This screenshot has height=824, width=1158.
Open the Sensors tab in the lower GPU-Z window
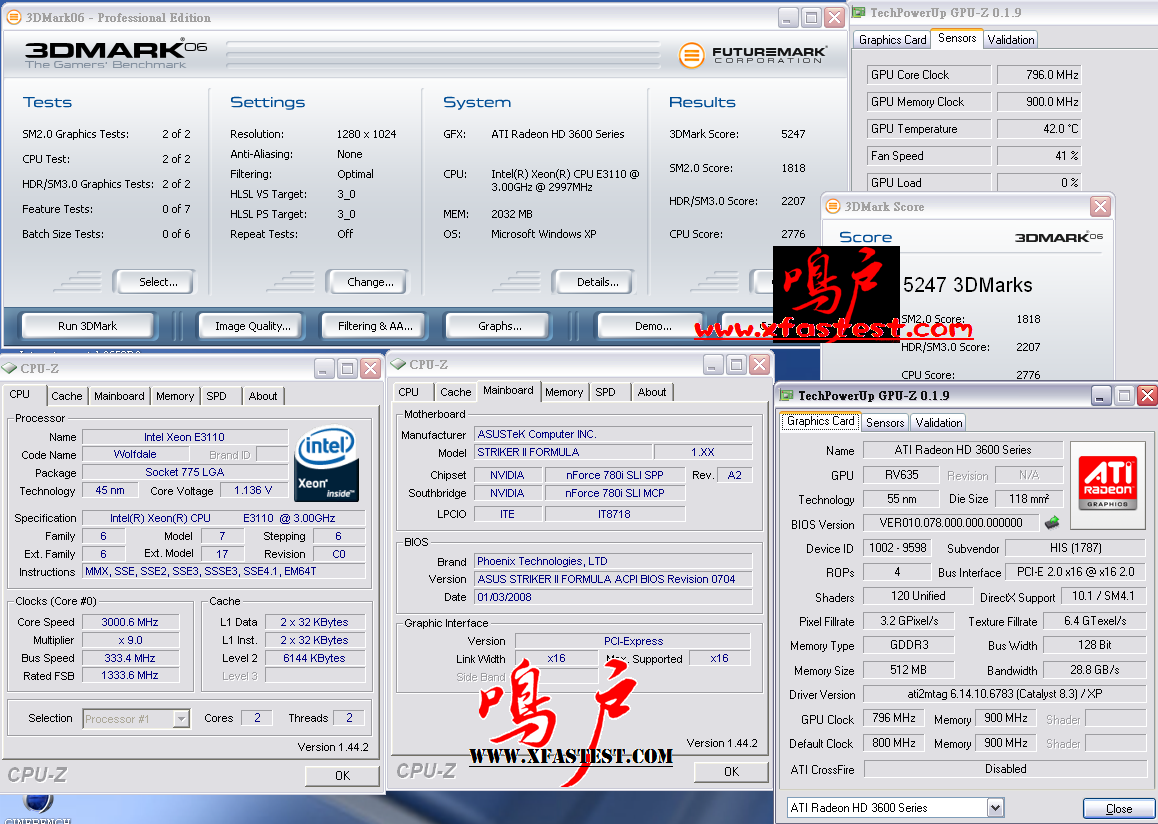[885, 422]
